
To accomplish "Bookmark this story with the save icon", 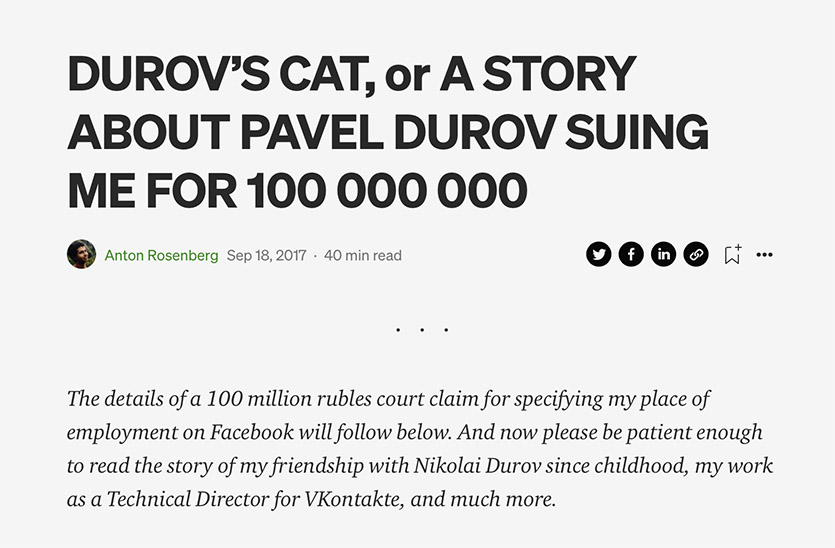I will coord(732,255).
